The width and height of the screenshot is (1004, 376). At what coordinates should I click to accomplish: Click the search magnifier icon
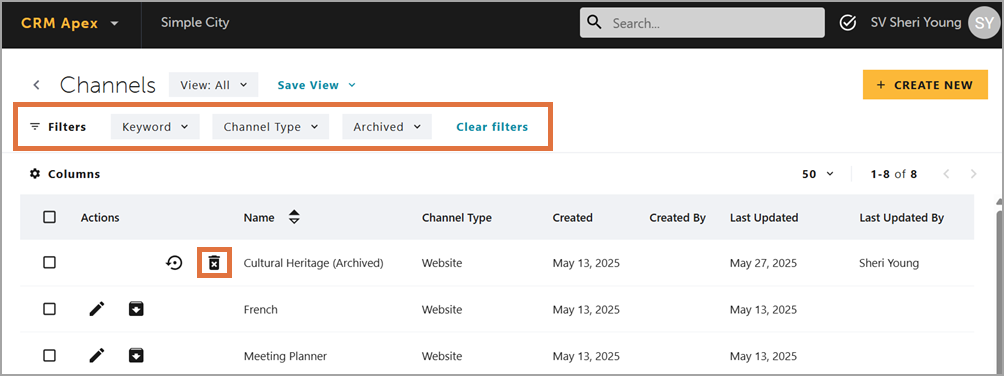click(595, 23)
